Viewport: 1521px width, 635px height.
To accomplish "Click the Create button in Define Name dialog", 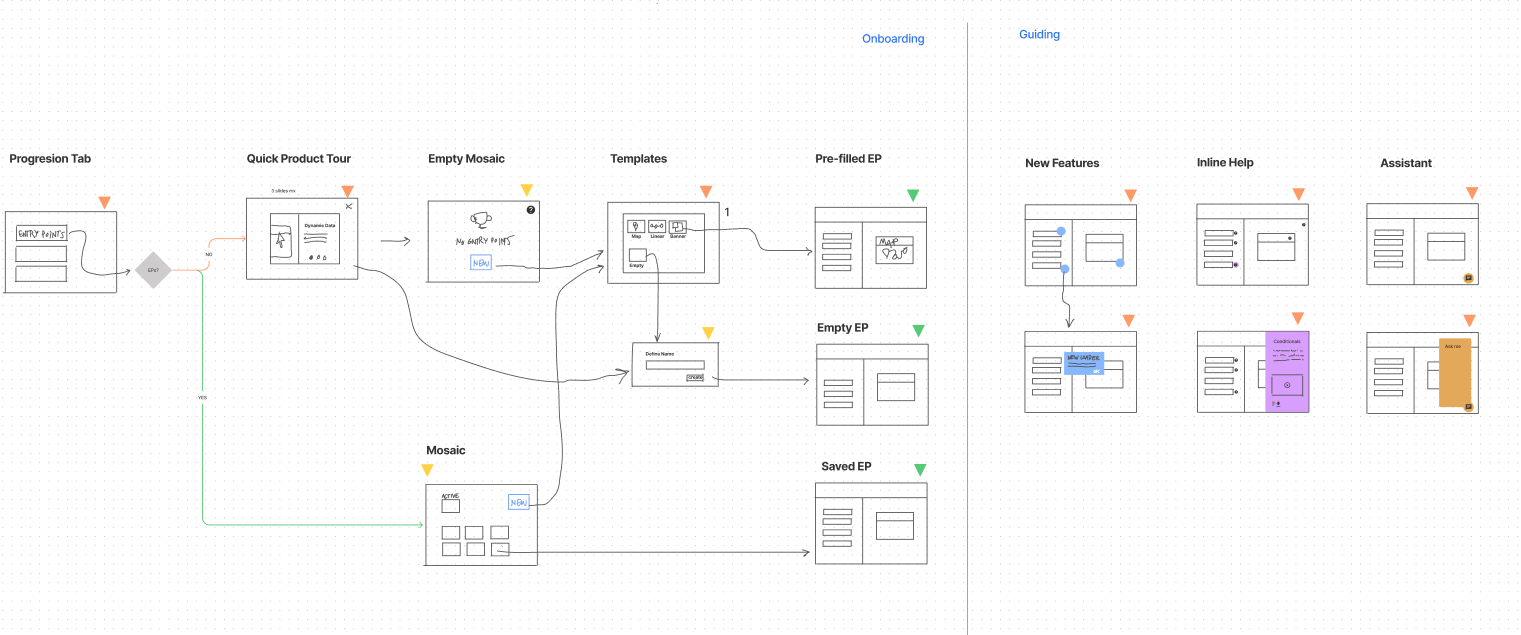I will point(694,377).
